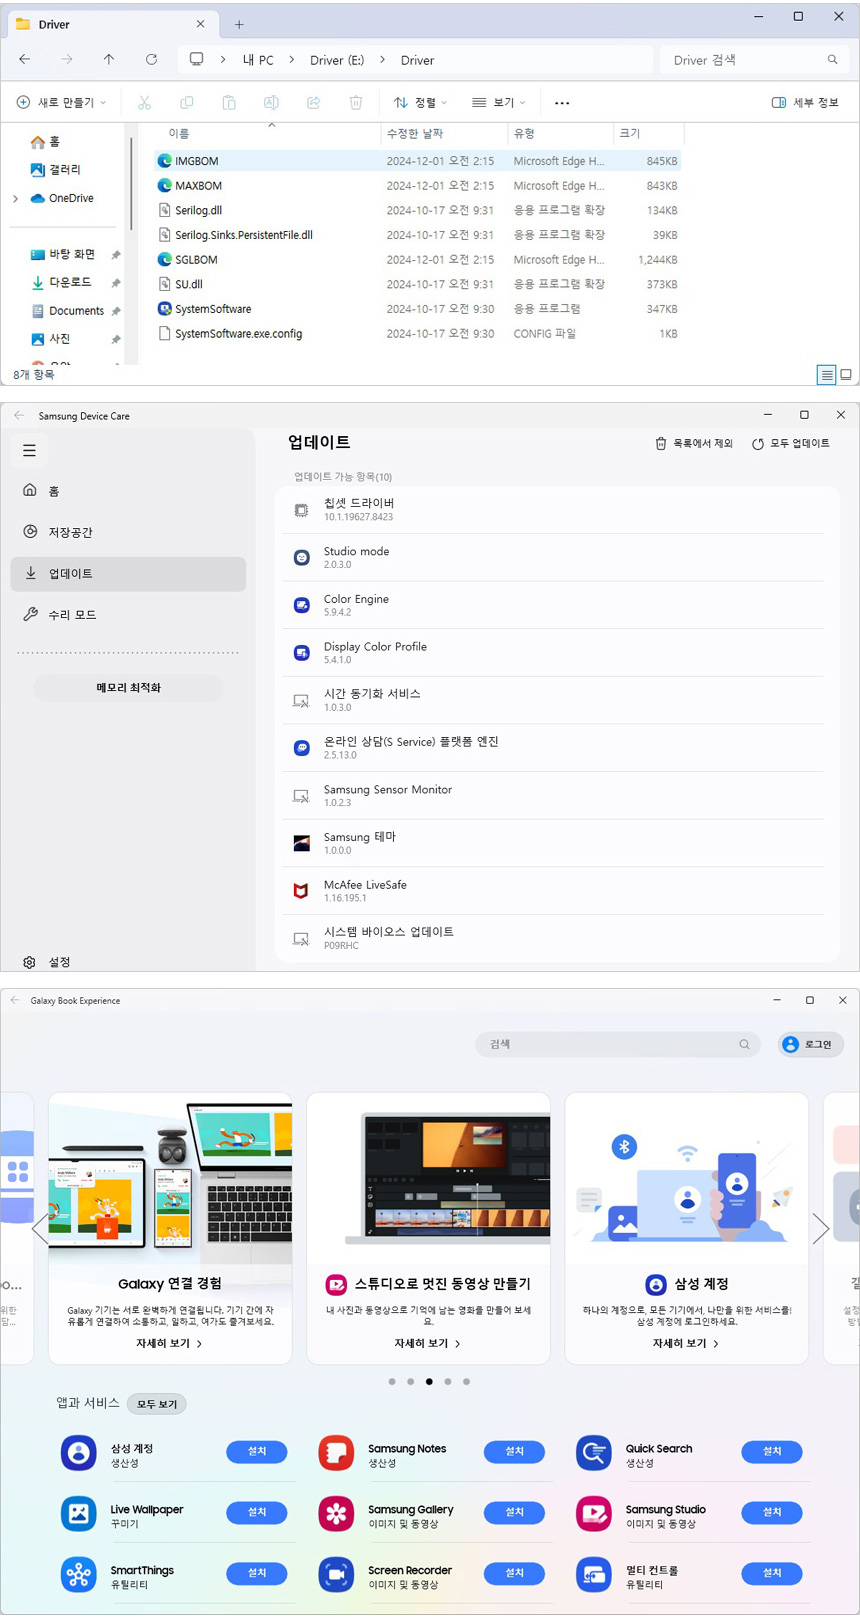Click the 메모리 최적화 button

[x=128, y=688]
